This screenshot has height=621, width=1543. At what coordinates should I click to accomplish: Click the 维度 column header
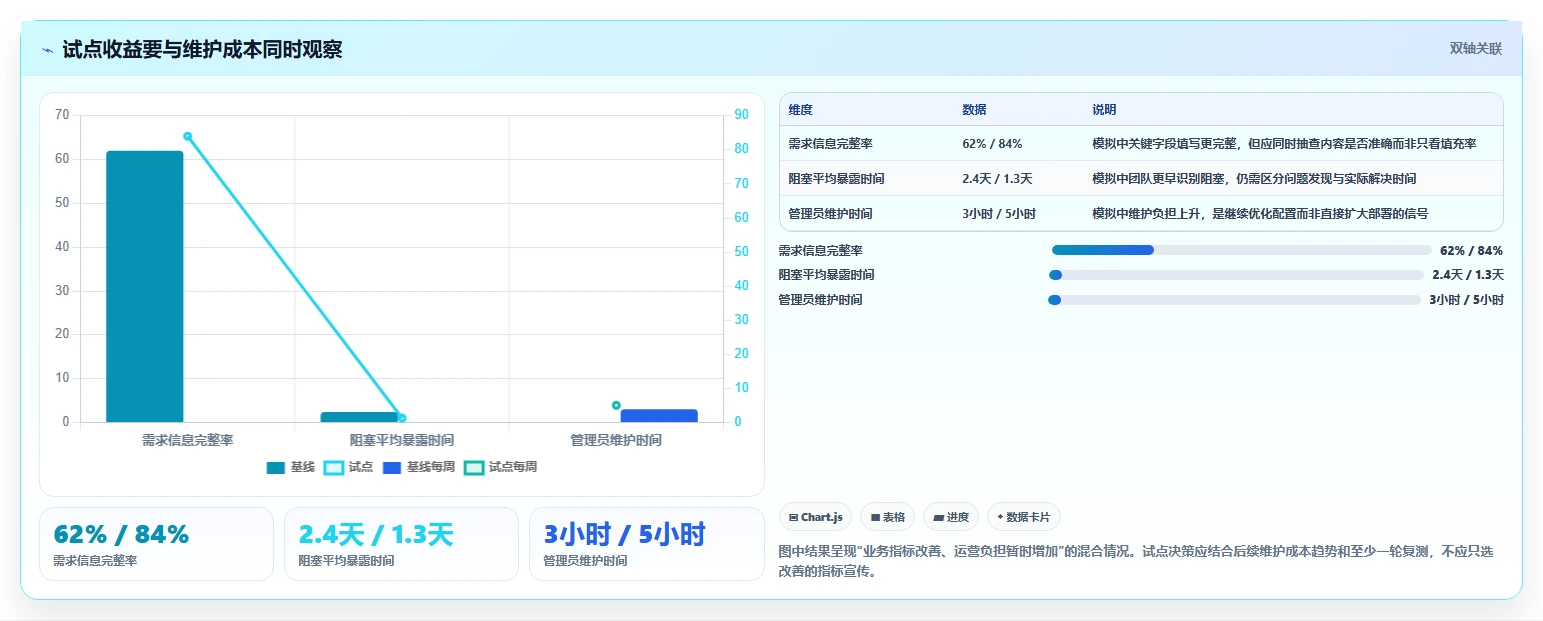801,110
